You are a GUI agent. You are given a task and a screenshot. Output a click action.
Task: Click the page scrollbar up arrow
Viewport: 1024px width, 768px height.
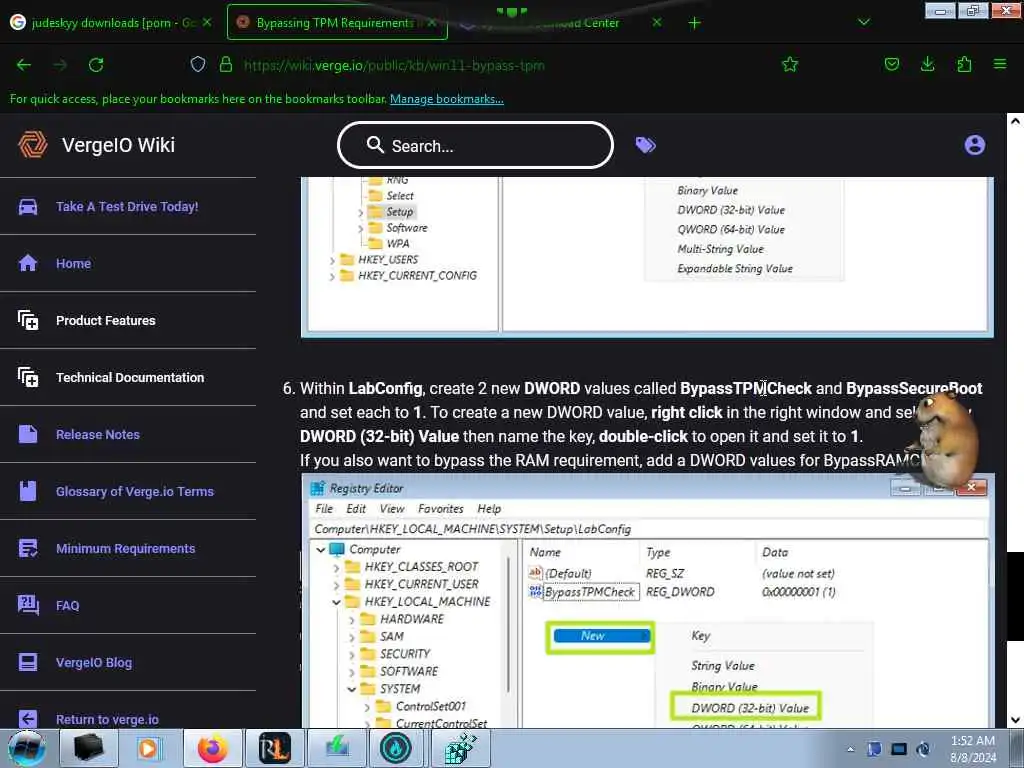(1015, 121)
